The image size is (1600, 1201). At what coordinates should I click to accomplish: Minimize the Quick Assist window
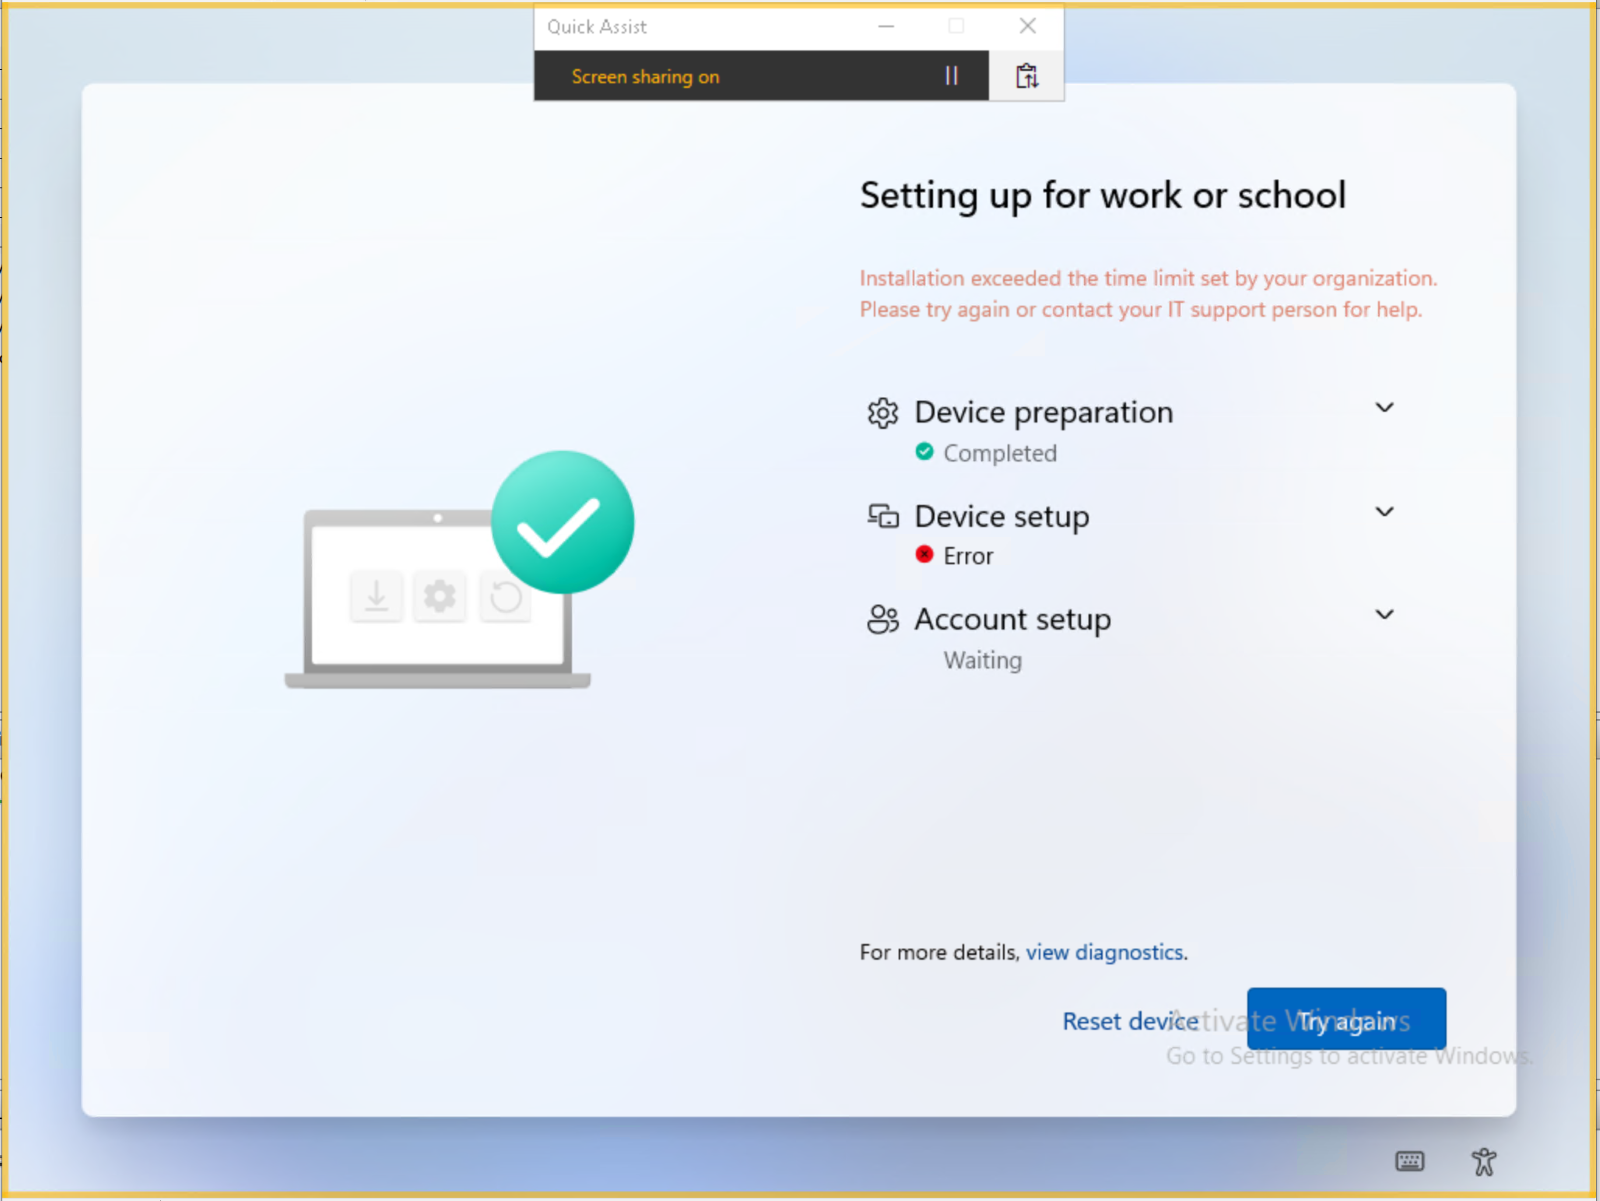[x=886, y=26]
